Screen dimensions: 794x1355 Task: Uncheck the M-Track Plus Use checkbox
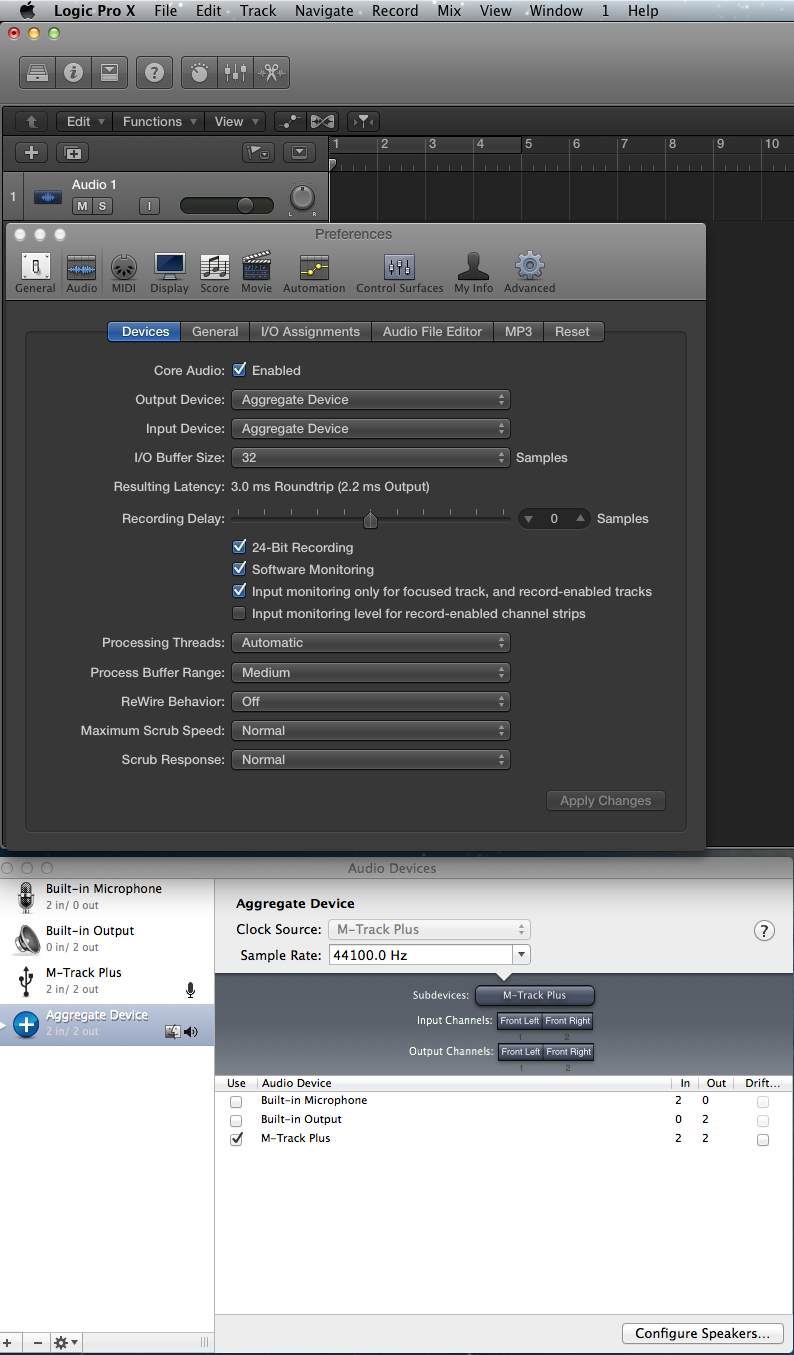237,1139
